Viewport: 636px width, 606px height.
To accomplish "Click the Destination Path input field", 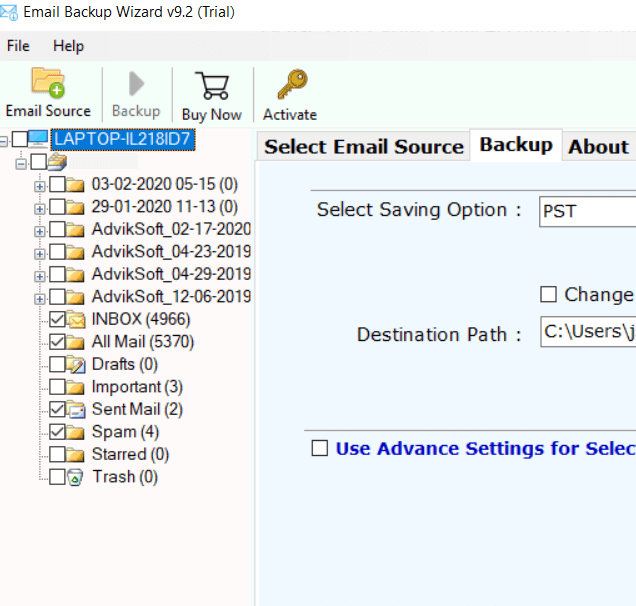I will 588,332.
